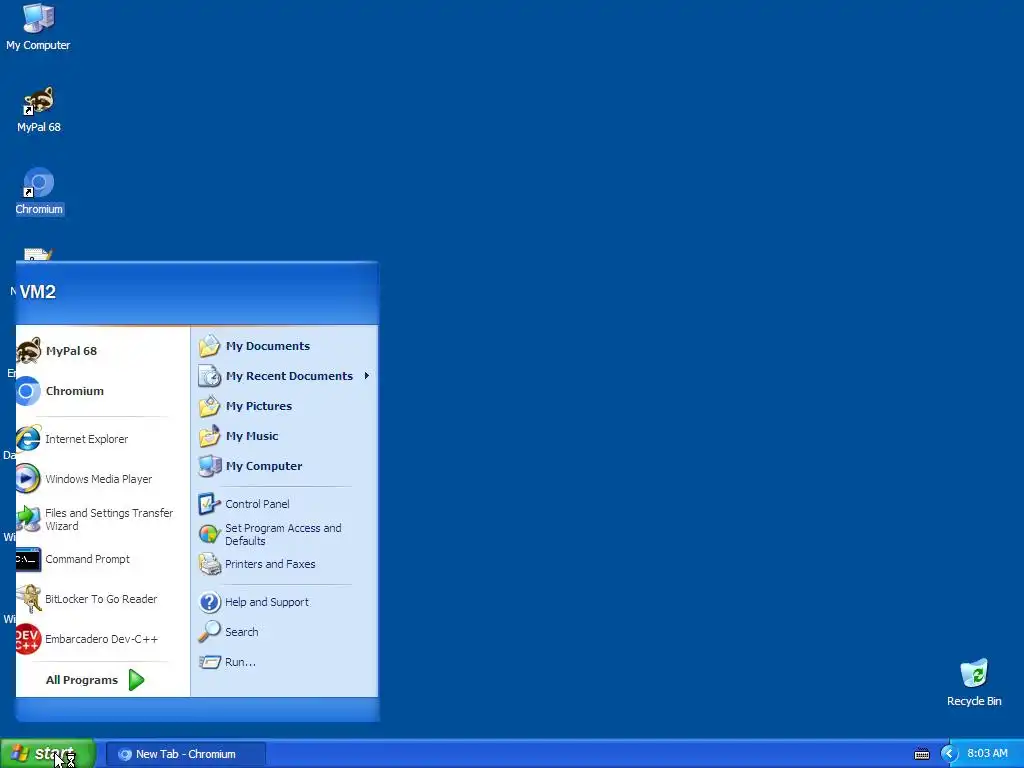Open Help and Support
1024x768 pixels.
coord(285,602)
